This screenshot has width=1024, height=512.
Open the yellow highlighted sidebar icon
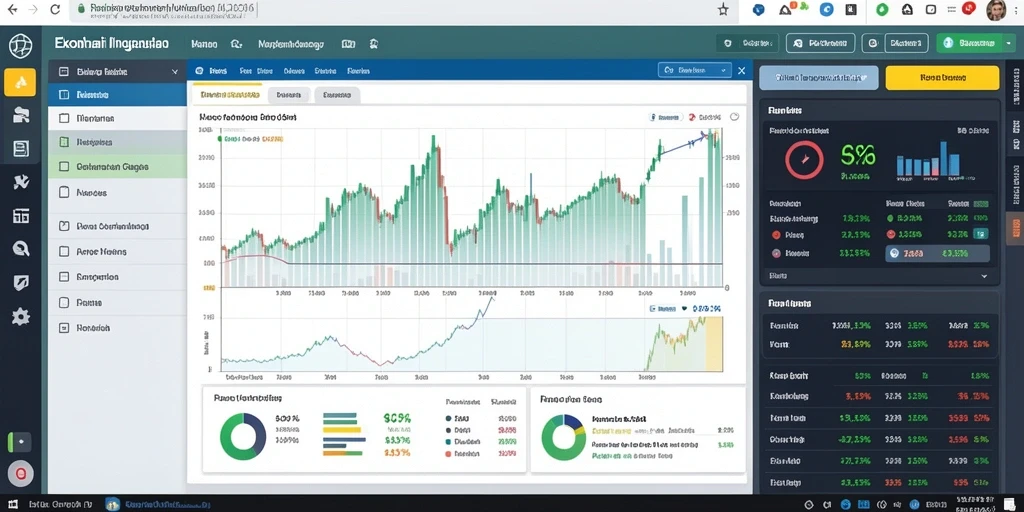(x=20, y=82)
